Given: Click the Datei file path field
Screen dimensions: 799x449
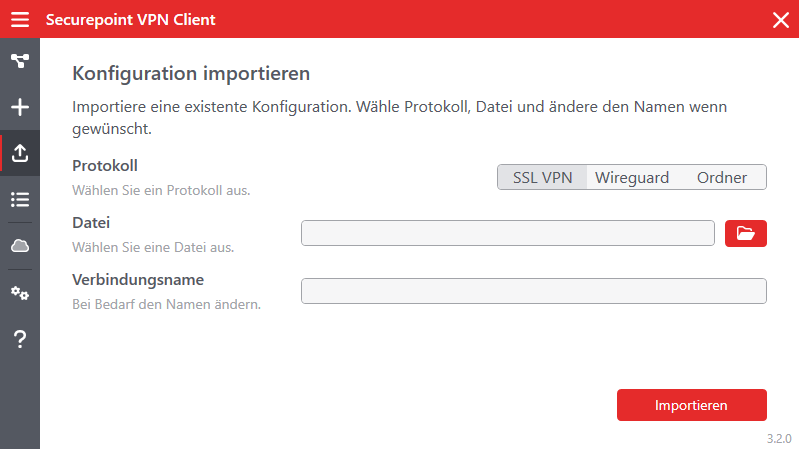Looking at the screenshot, I should pos(507,233).
